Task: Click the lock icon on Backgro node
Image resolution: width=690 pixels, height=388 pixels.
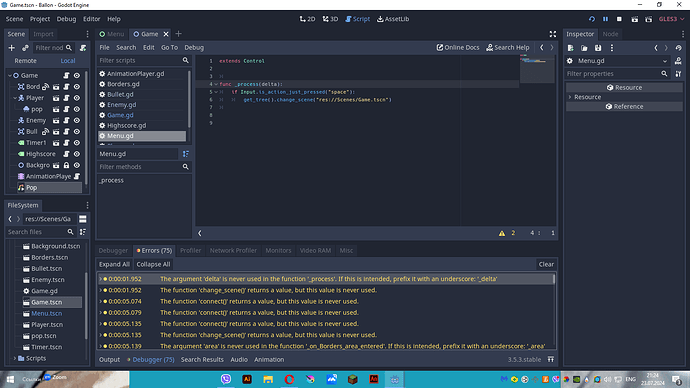Action: click(66, 165)
